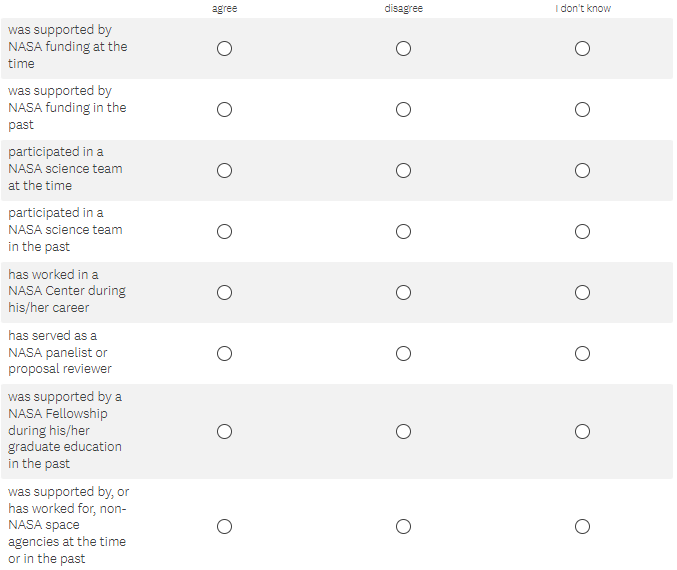Choose I don't know for science team in past
Image resolution: width=677 pixels, height=570 pixels.
[x=582, y=231]
